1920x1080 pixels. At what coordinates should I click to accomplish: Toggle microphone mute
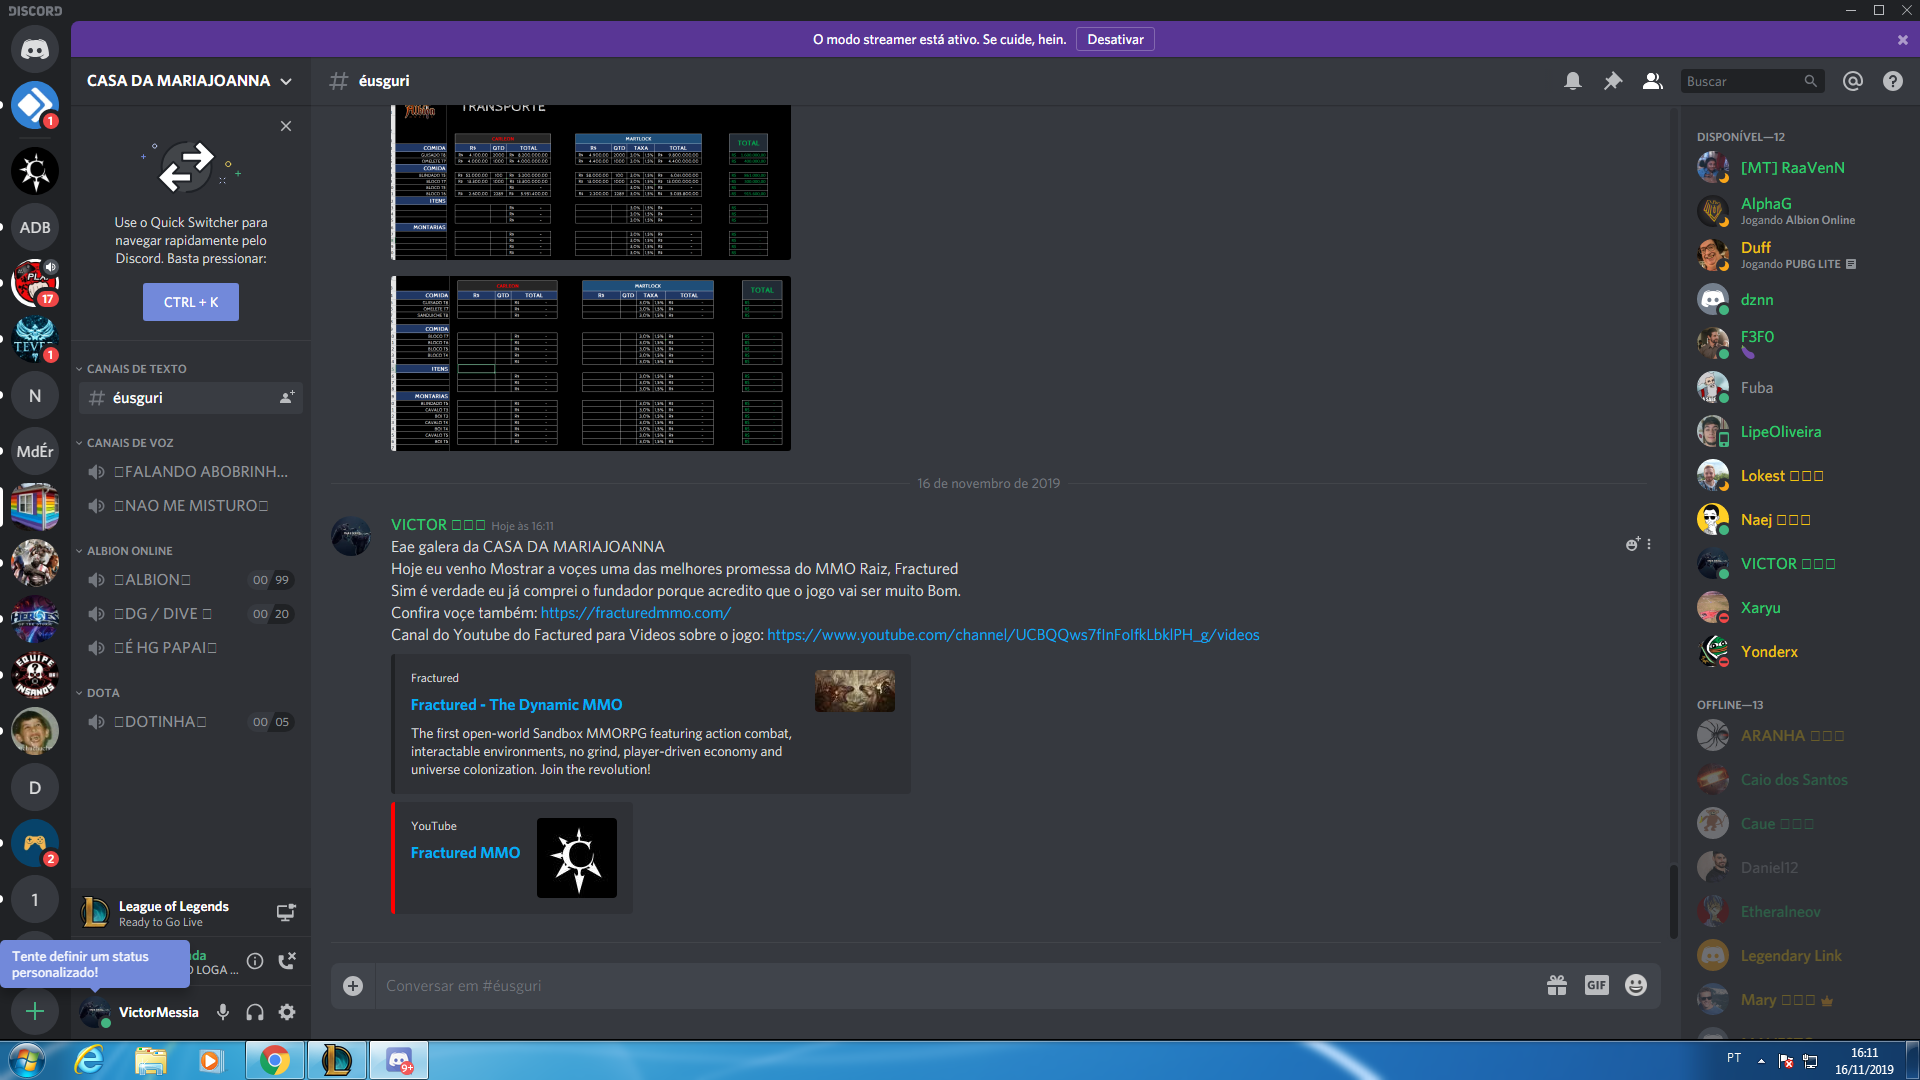tap(223, 1012)
